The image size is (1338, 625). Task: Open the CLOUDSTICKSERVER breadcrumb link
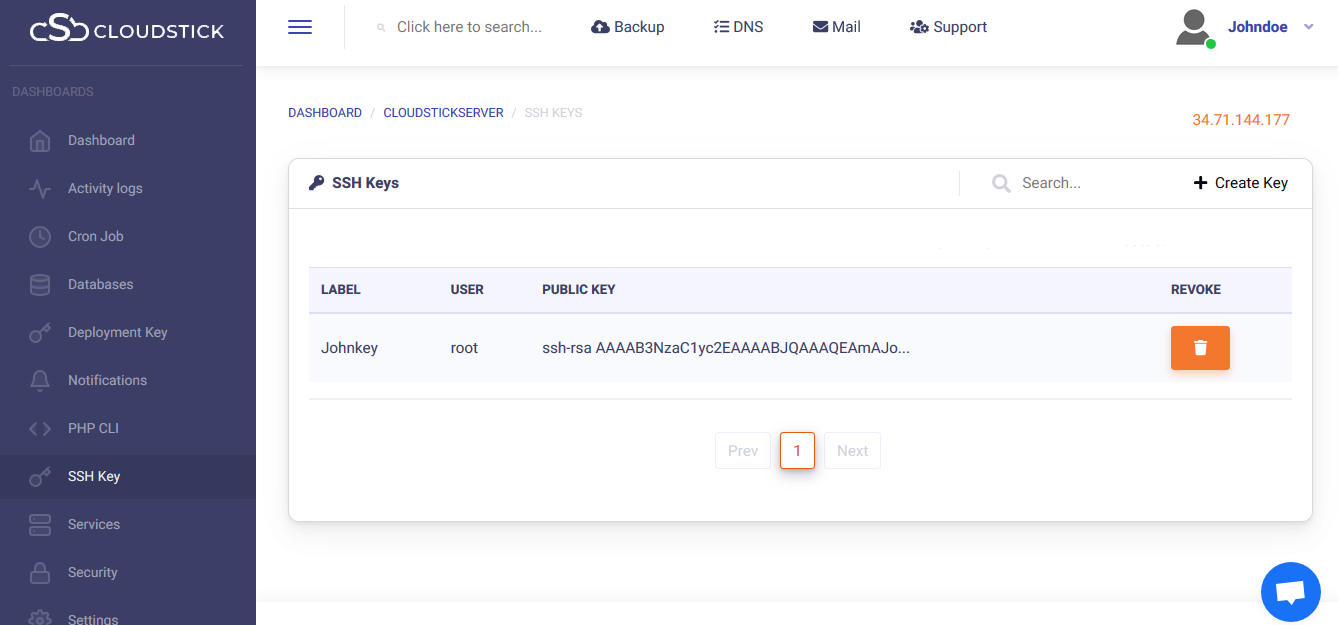(x=443, y=113)
